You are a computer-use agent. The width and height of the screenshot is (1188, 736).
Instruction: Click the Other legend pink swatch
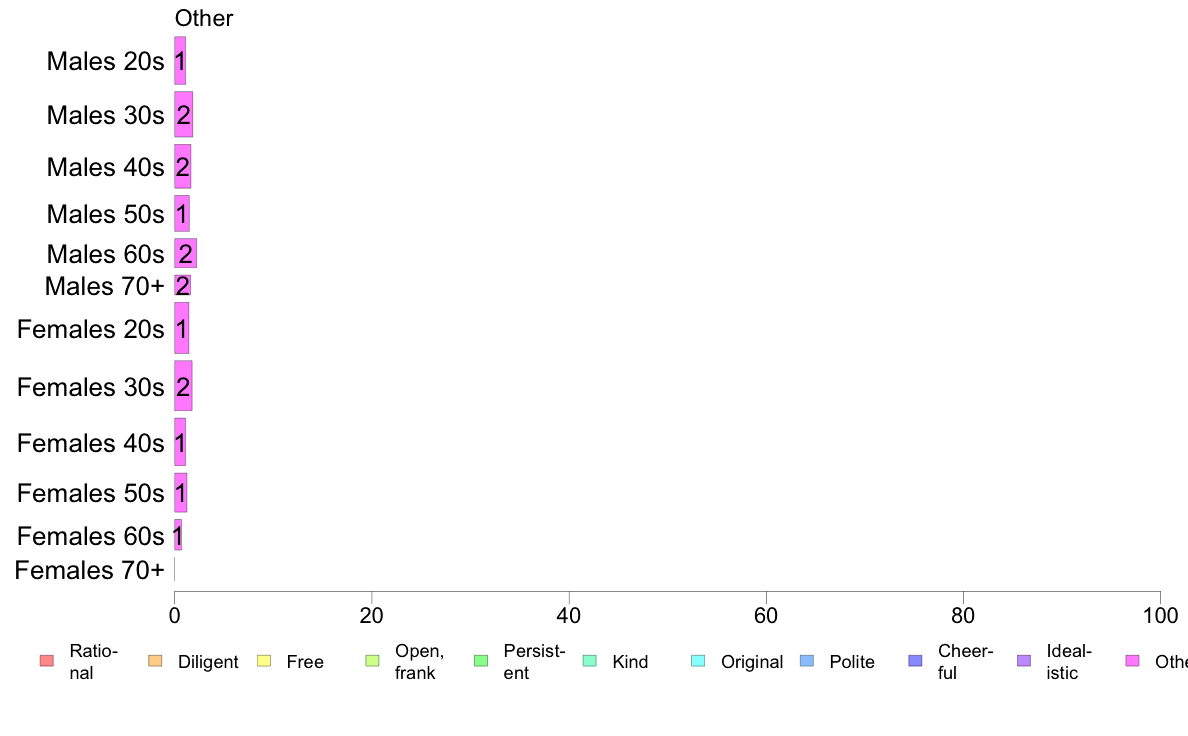point(1133,661)
